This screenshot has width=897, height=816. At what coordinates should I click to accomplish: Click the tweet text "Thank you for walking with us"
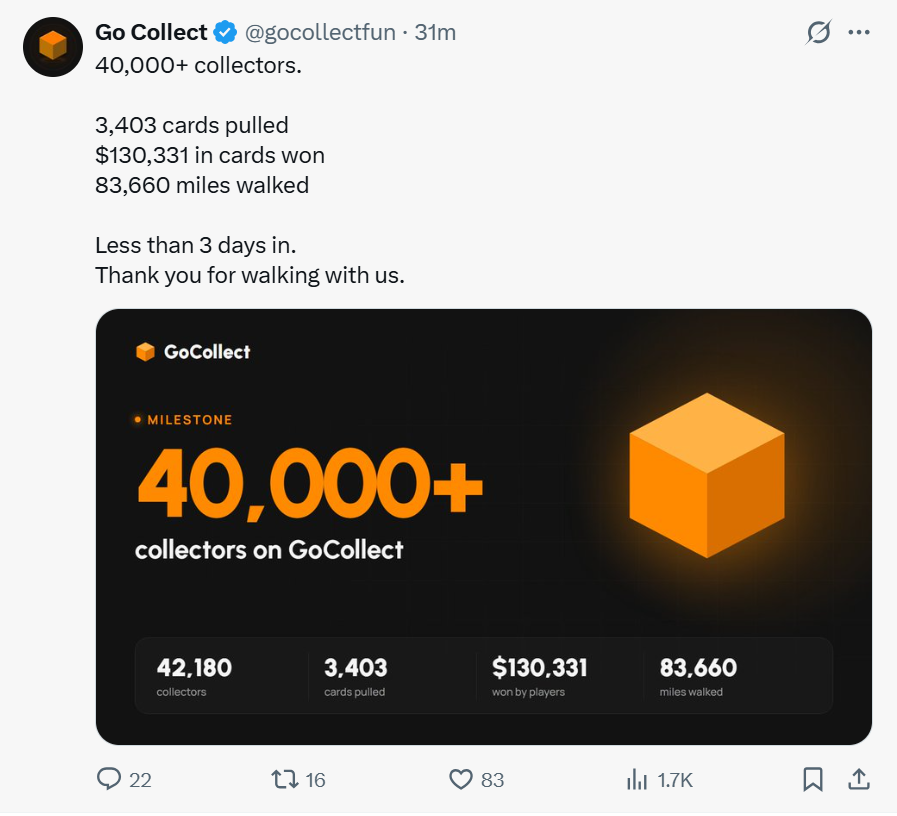tap(250, 275)
